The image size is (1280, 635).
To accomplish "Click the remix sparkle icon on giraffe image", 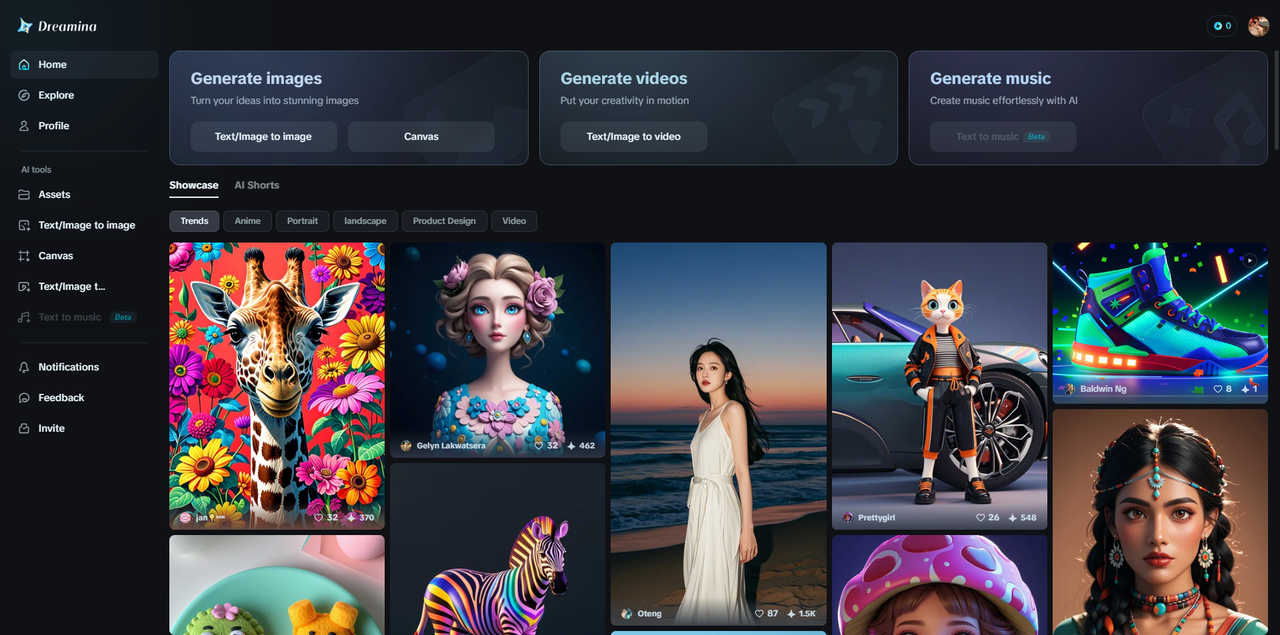I will (x=350, y=518).
